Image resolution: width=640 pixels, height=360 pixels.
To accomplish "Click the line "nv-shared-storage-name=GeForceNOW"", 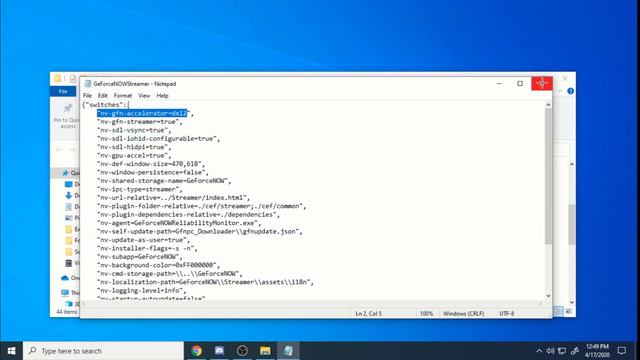I will pyautogui.click(x=164, y=181).
